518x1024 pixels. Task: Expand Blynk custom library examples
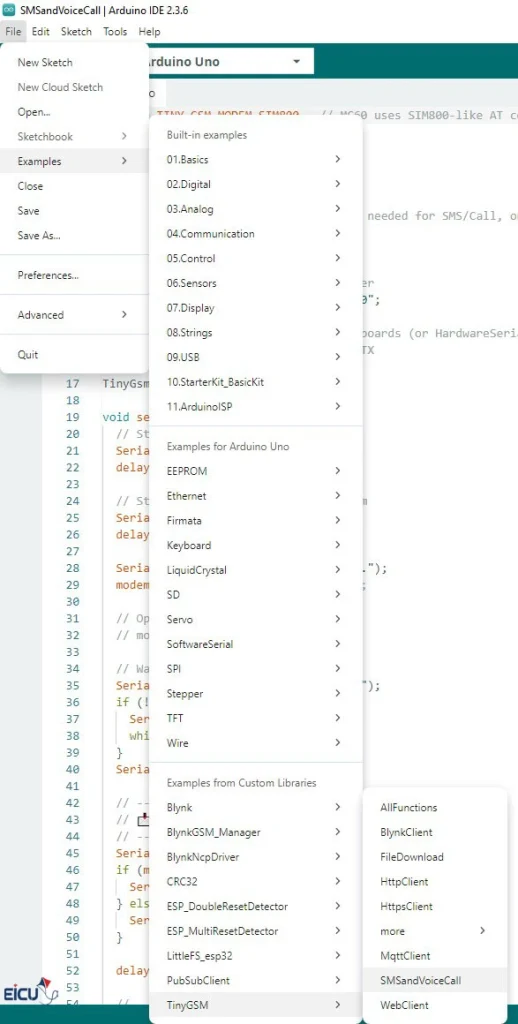tap(255, 807)
